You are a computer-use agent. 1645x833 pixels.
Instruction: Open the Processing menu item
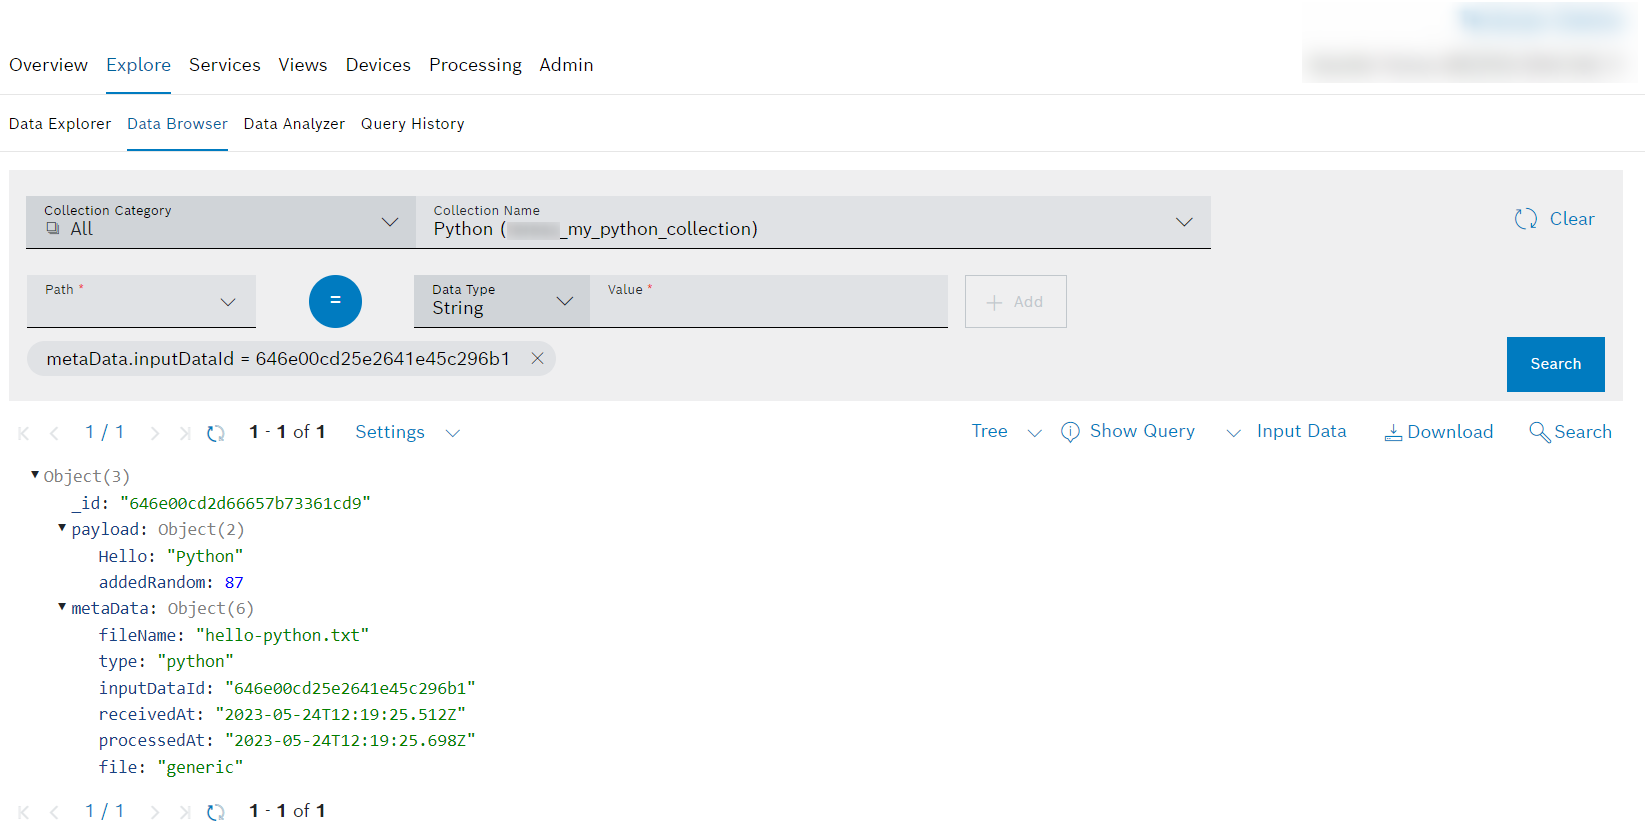[475, 65]
